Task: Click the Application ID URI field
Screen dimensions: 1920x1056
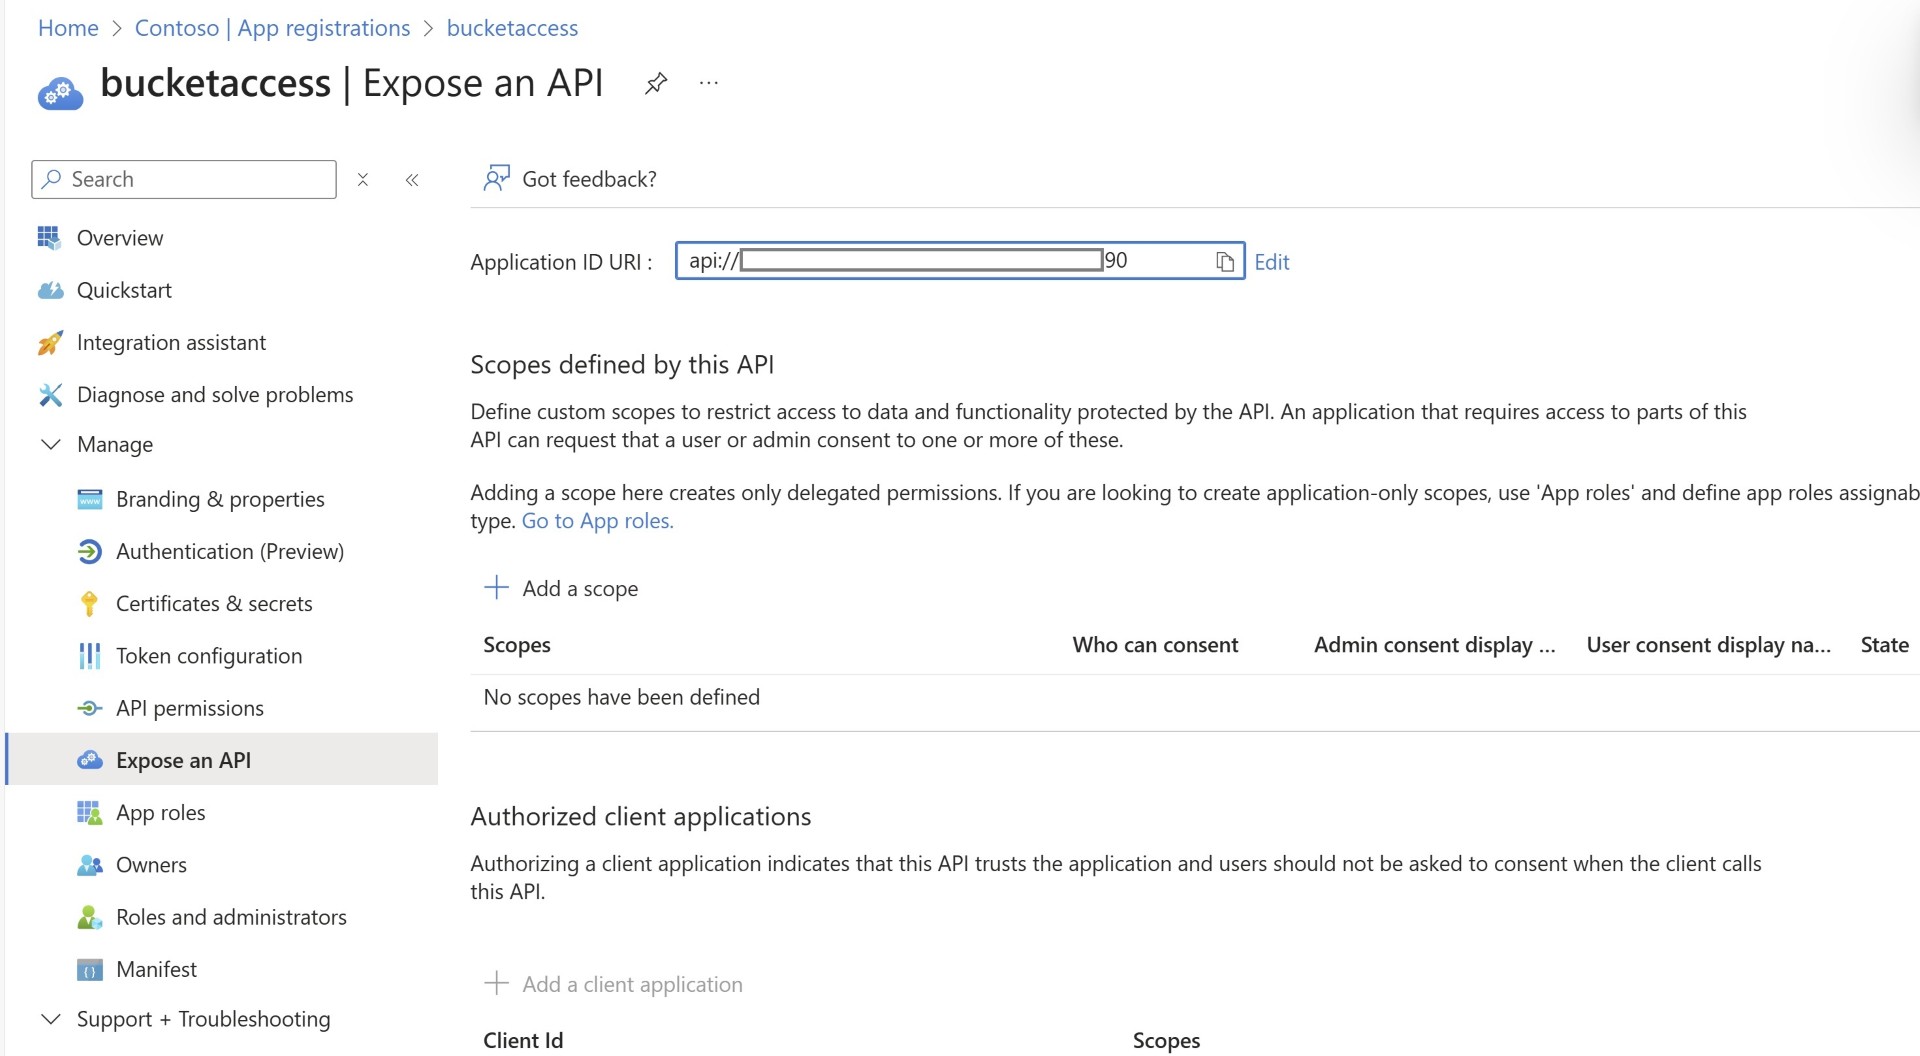Action: coord(960,261)
